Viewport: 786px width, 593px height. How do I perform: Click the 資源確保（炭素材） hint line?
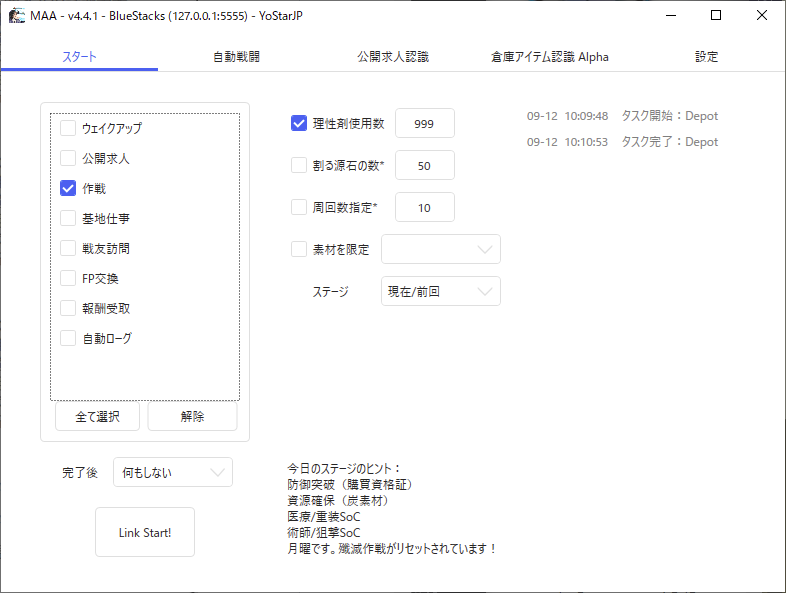pyautogui.click(x=338, y=501)
